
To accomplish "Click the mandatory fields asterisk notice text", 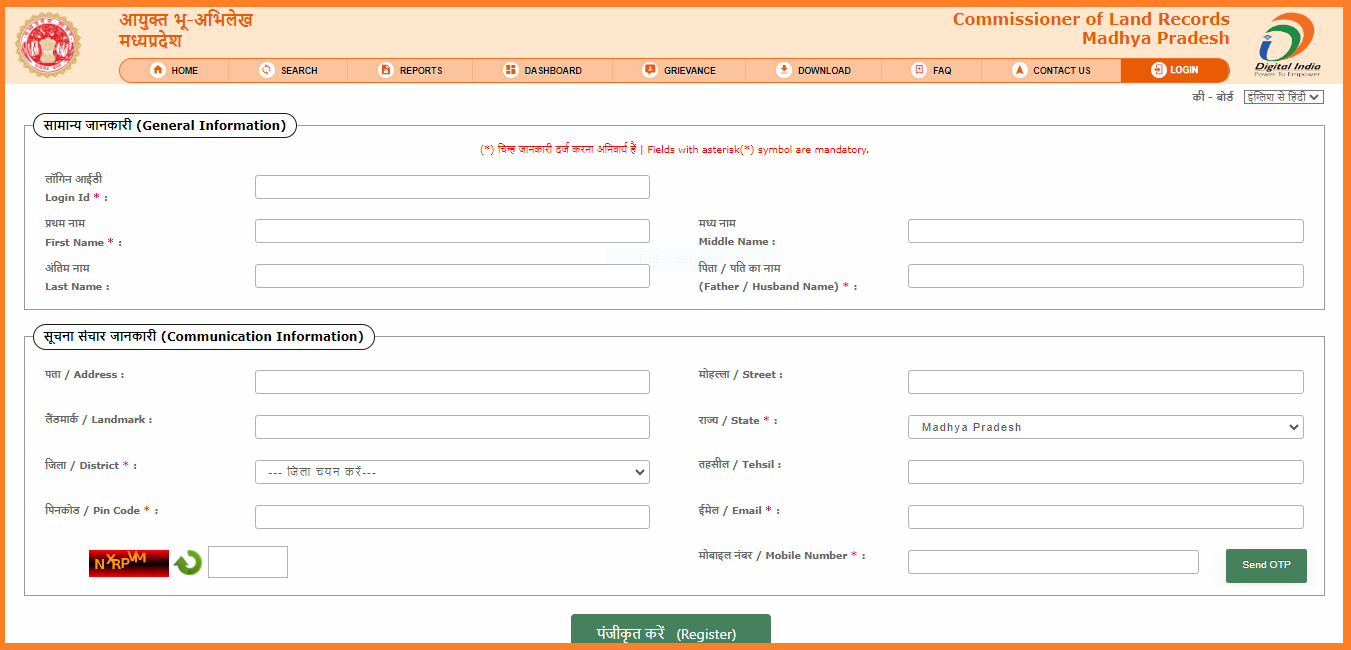I will click(x=674, y=149).
